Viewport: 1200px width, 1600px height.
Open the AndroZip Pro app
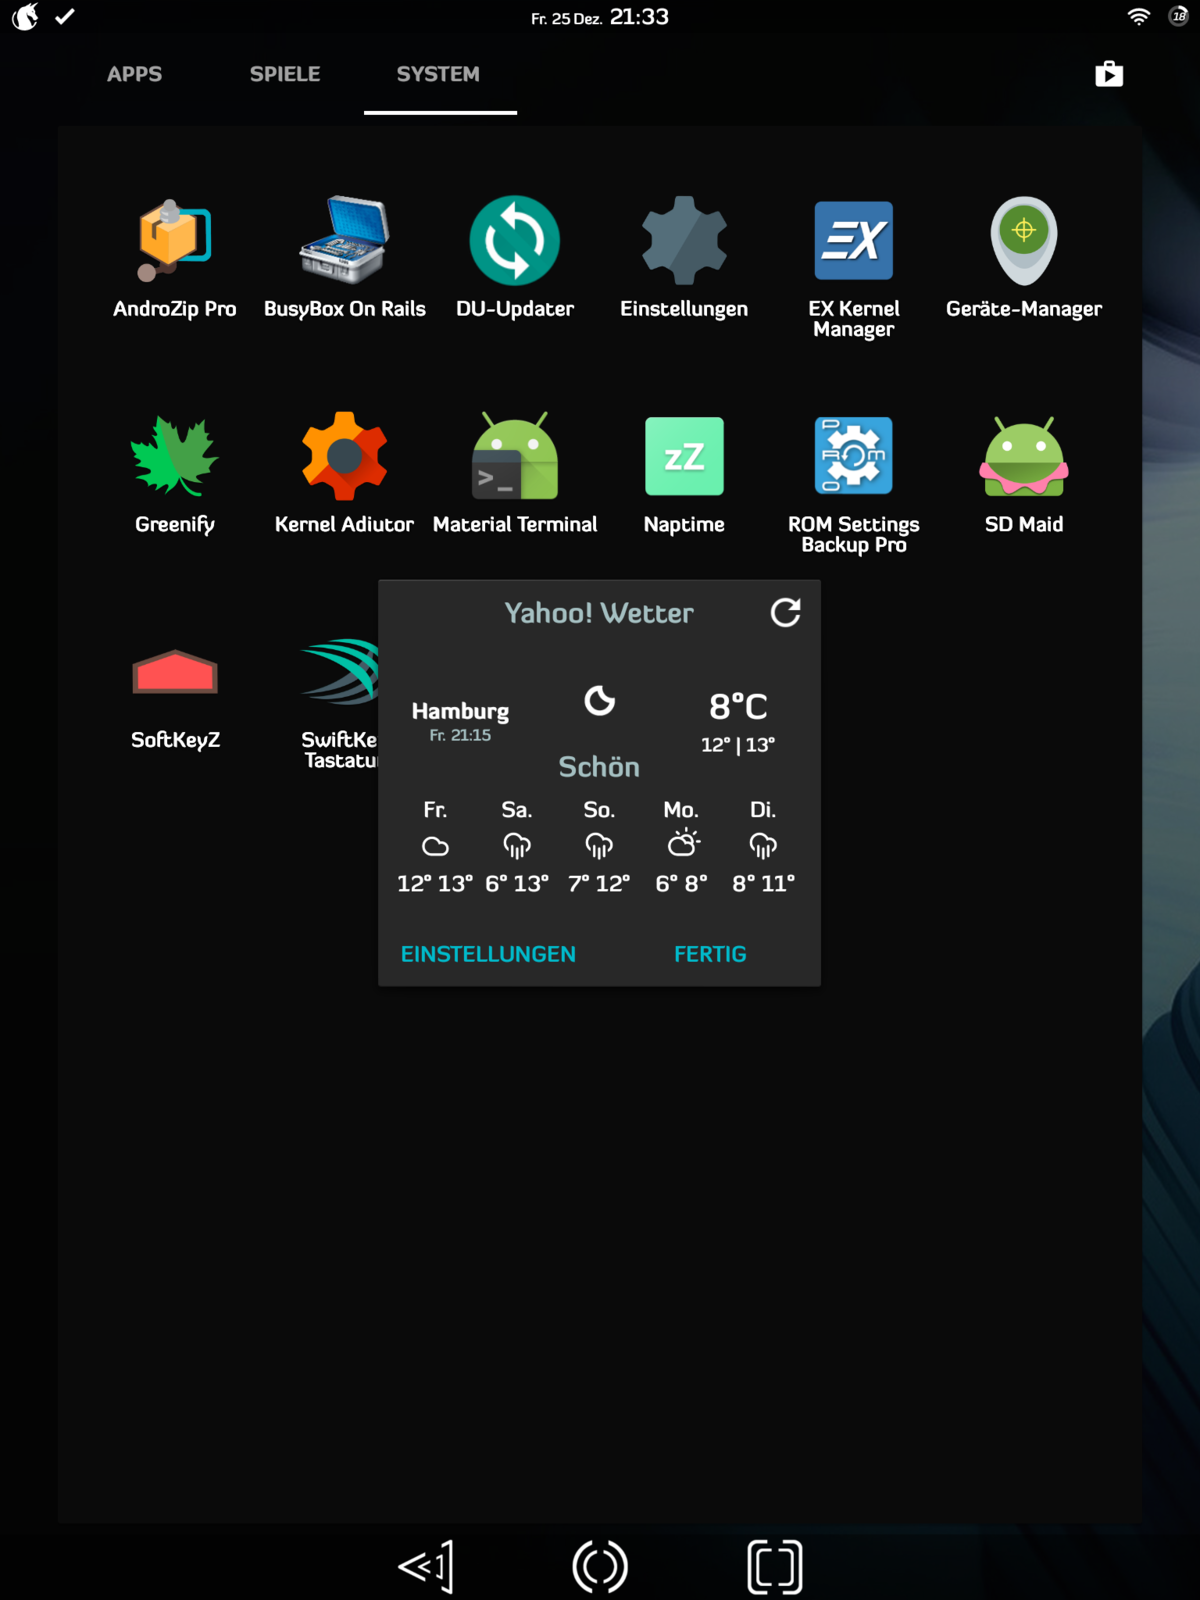[174, 242]
